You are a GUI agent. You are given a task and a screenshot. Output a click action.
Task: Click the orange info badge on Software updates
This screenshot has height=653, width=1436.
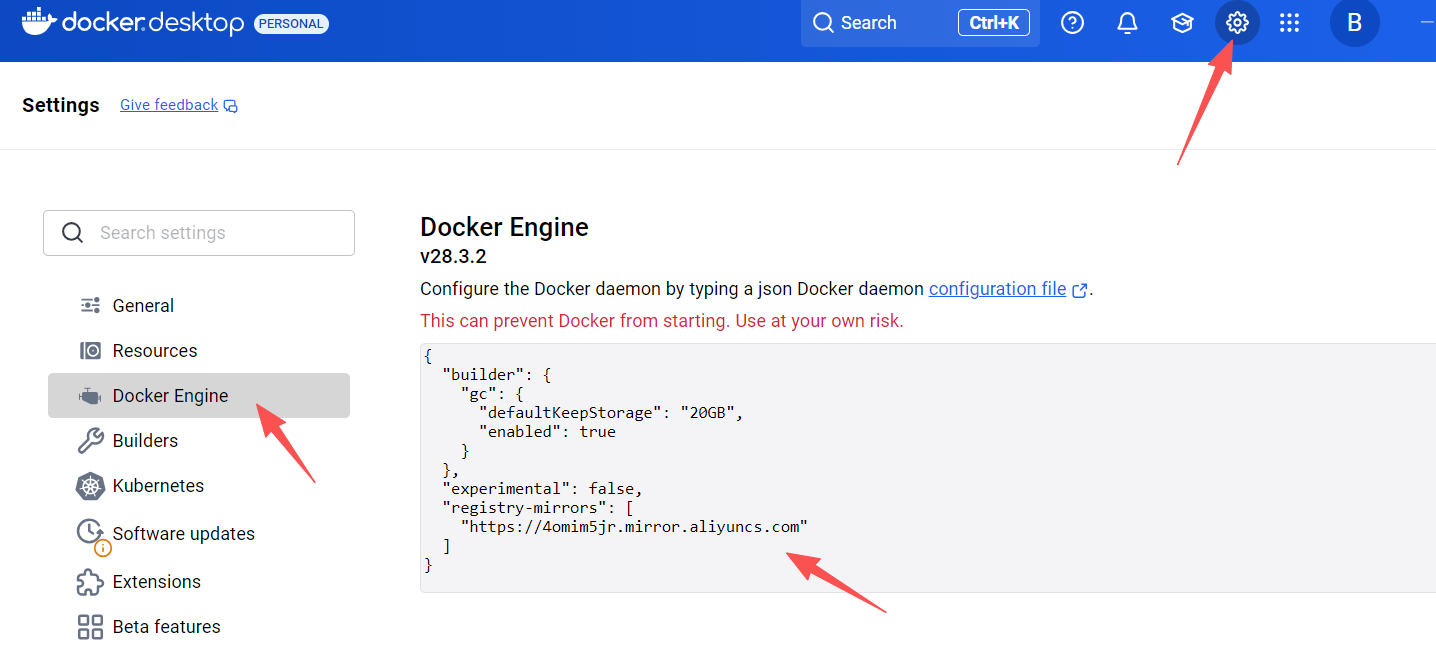click(102, 548)
